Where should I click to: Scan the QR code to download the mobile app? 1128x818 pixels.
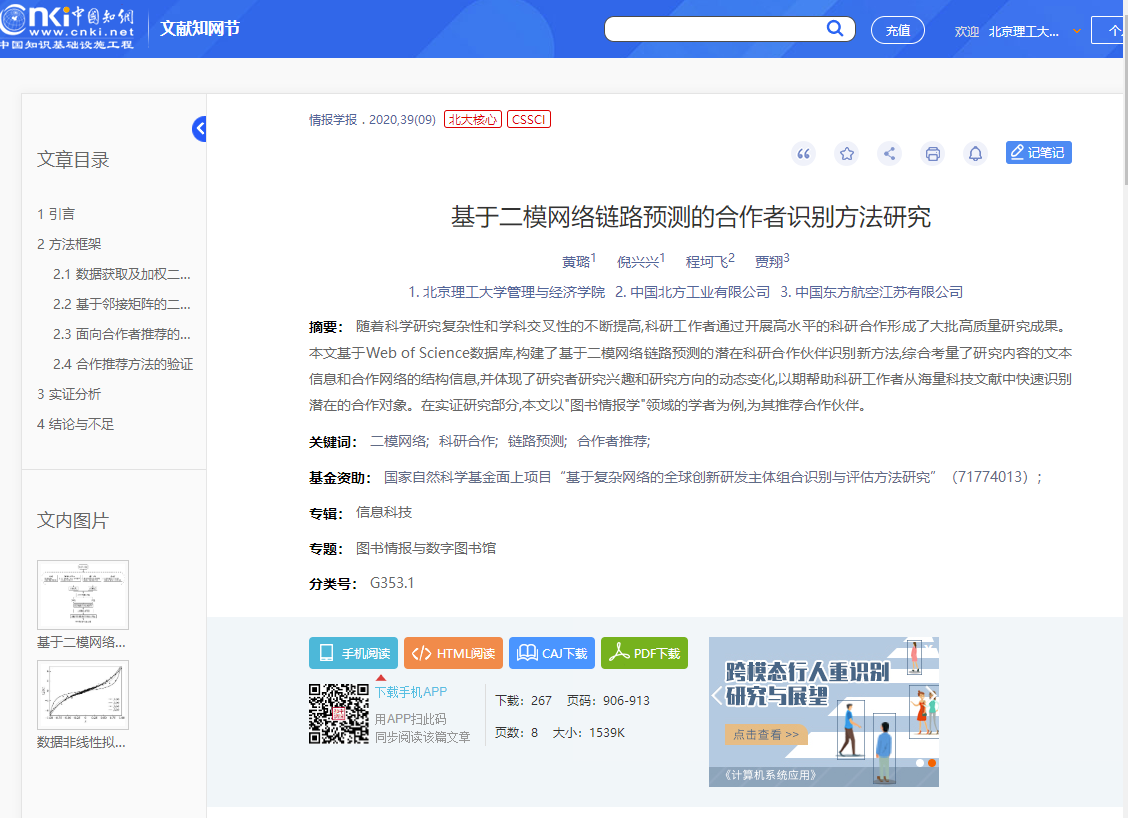[x=339, y=716]
